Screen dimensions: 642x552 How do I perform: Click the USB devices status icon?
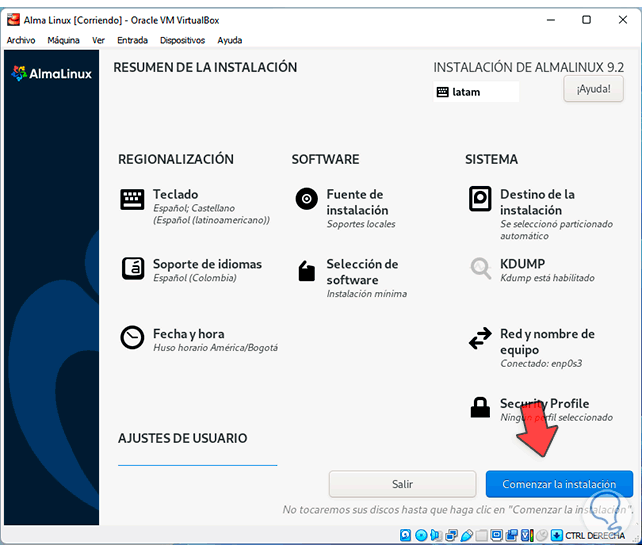[x=466, y=535]
